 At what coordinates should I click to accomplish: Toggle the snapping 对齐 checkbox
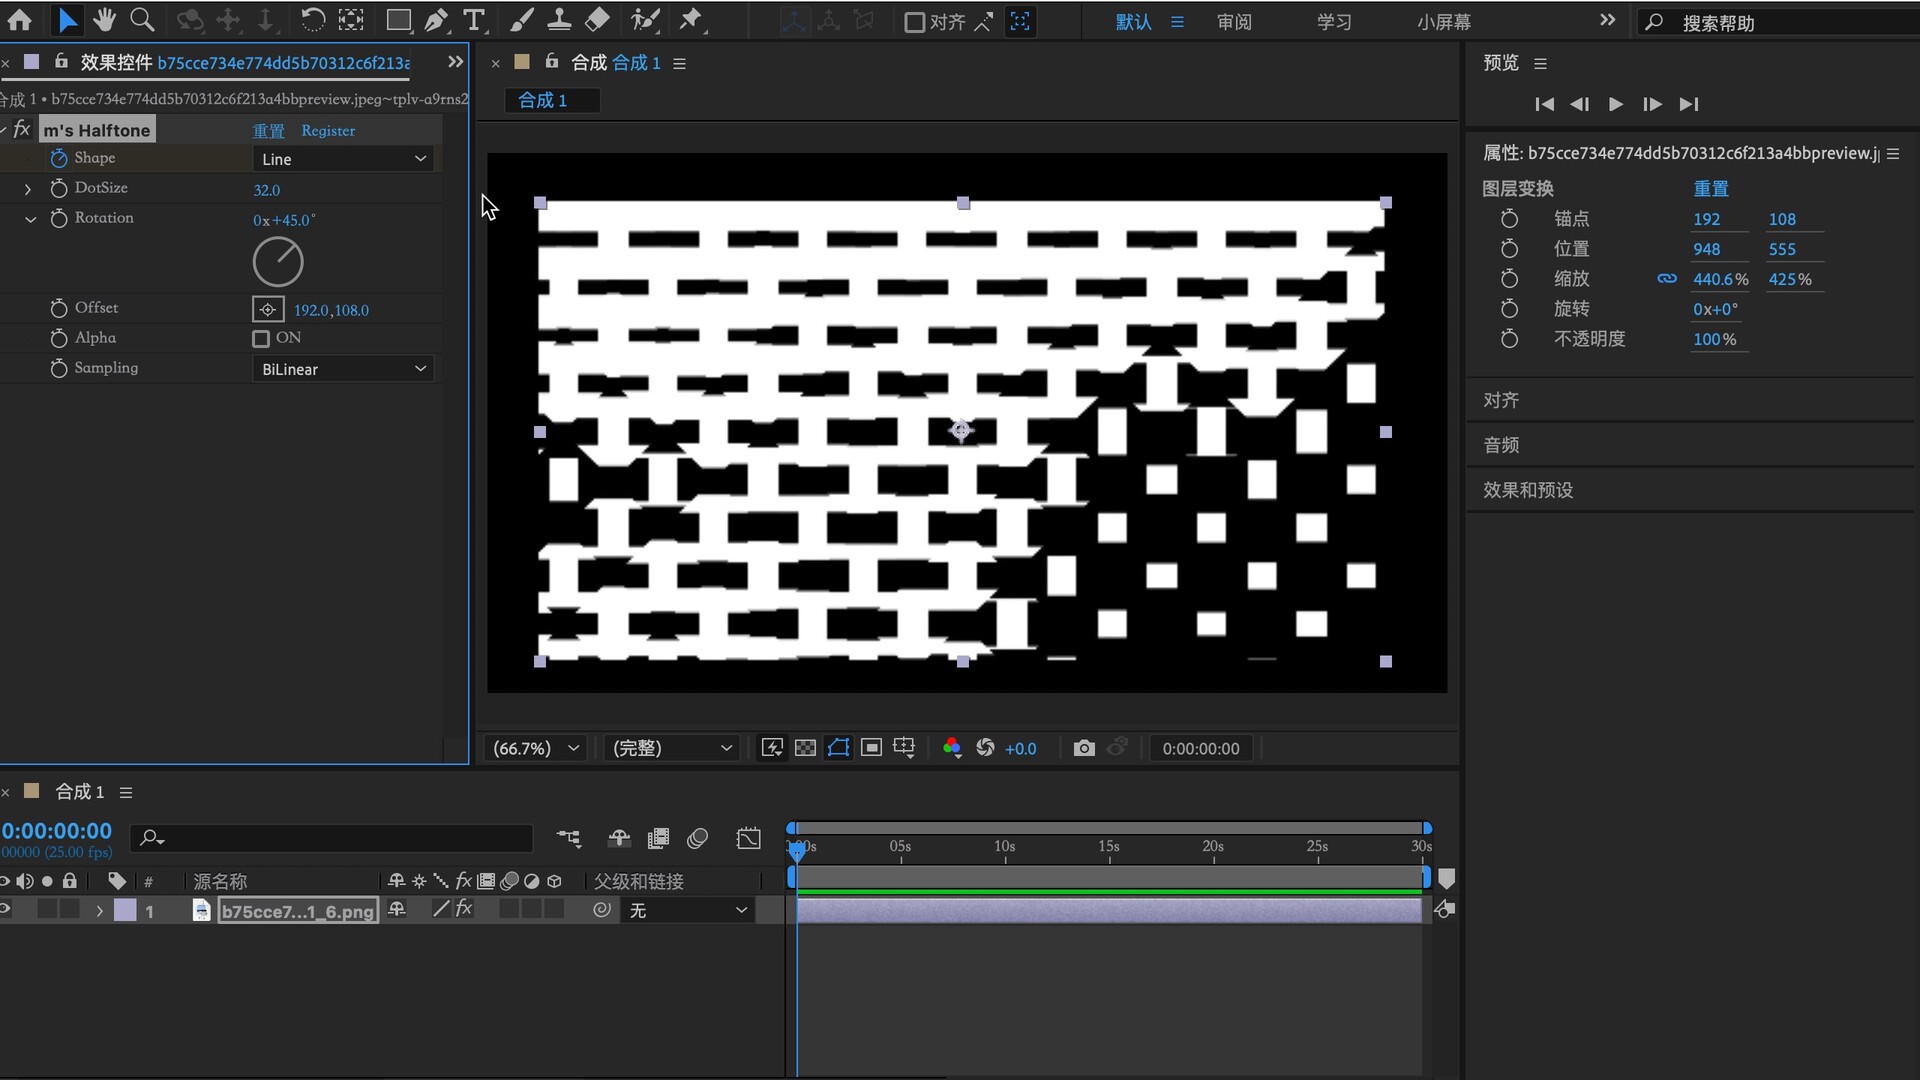coord(914,22)
